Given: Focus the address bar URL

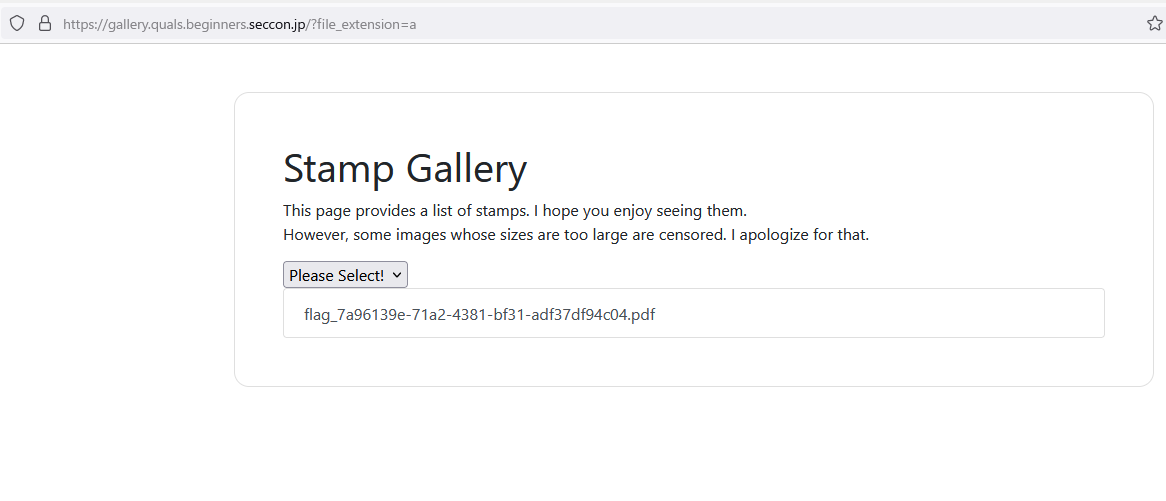Looking at the screenshot, I should point(600,24).
